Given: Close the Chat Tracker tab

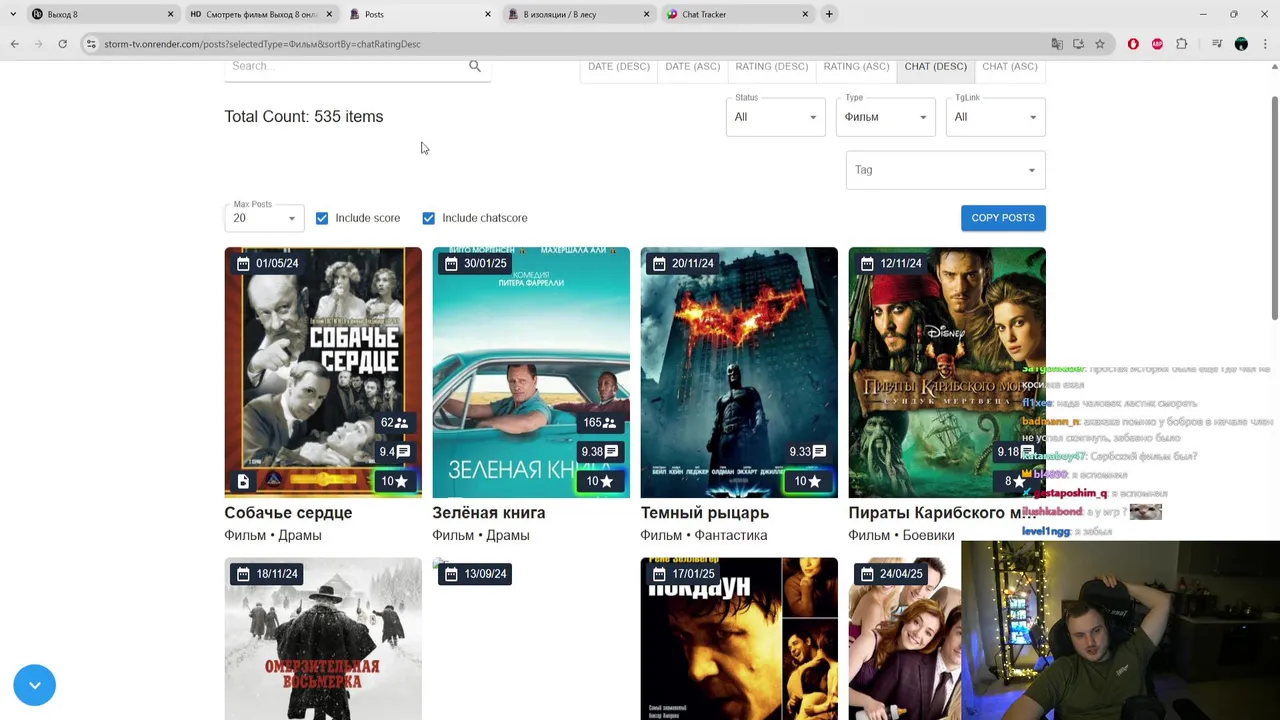Looking at the screenshot, I should coord(805,14).
